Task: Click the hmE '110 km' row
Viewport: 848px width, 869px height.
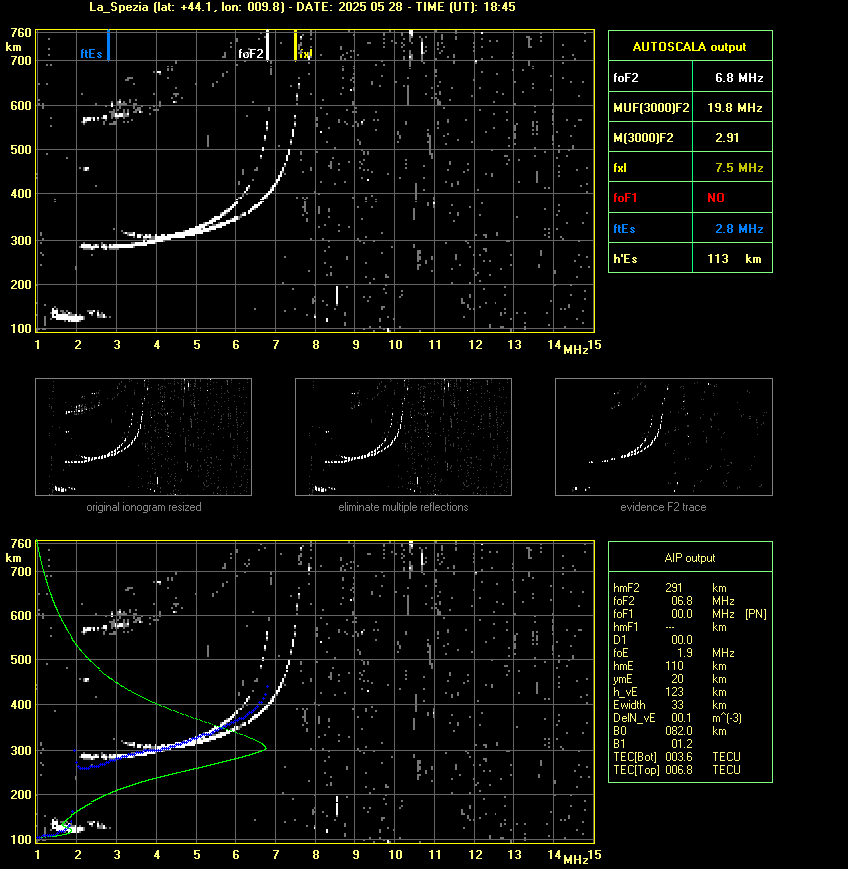Action: (670, 666)
